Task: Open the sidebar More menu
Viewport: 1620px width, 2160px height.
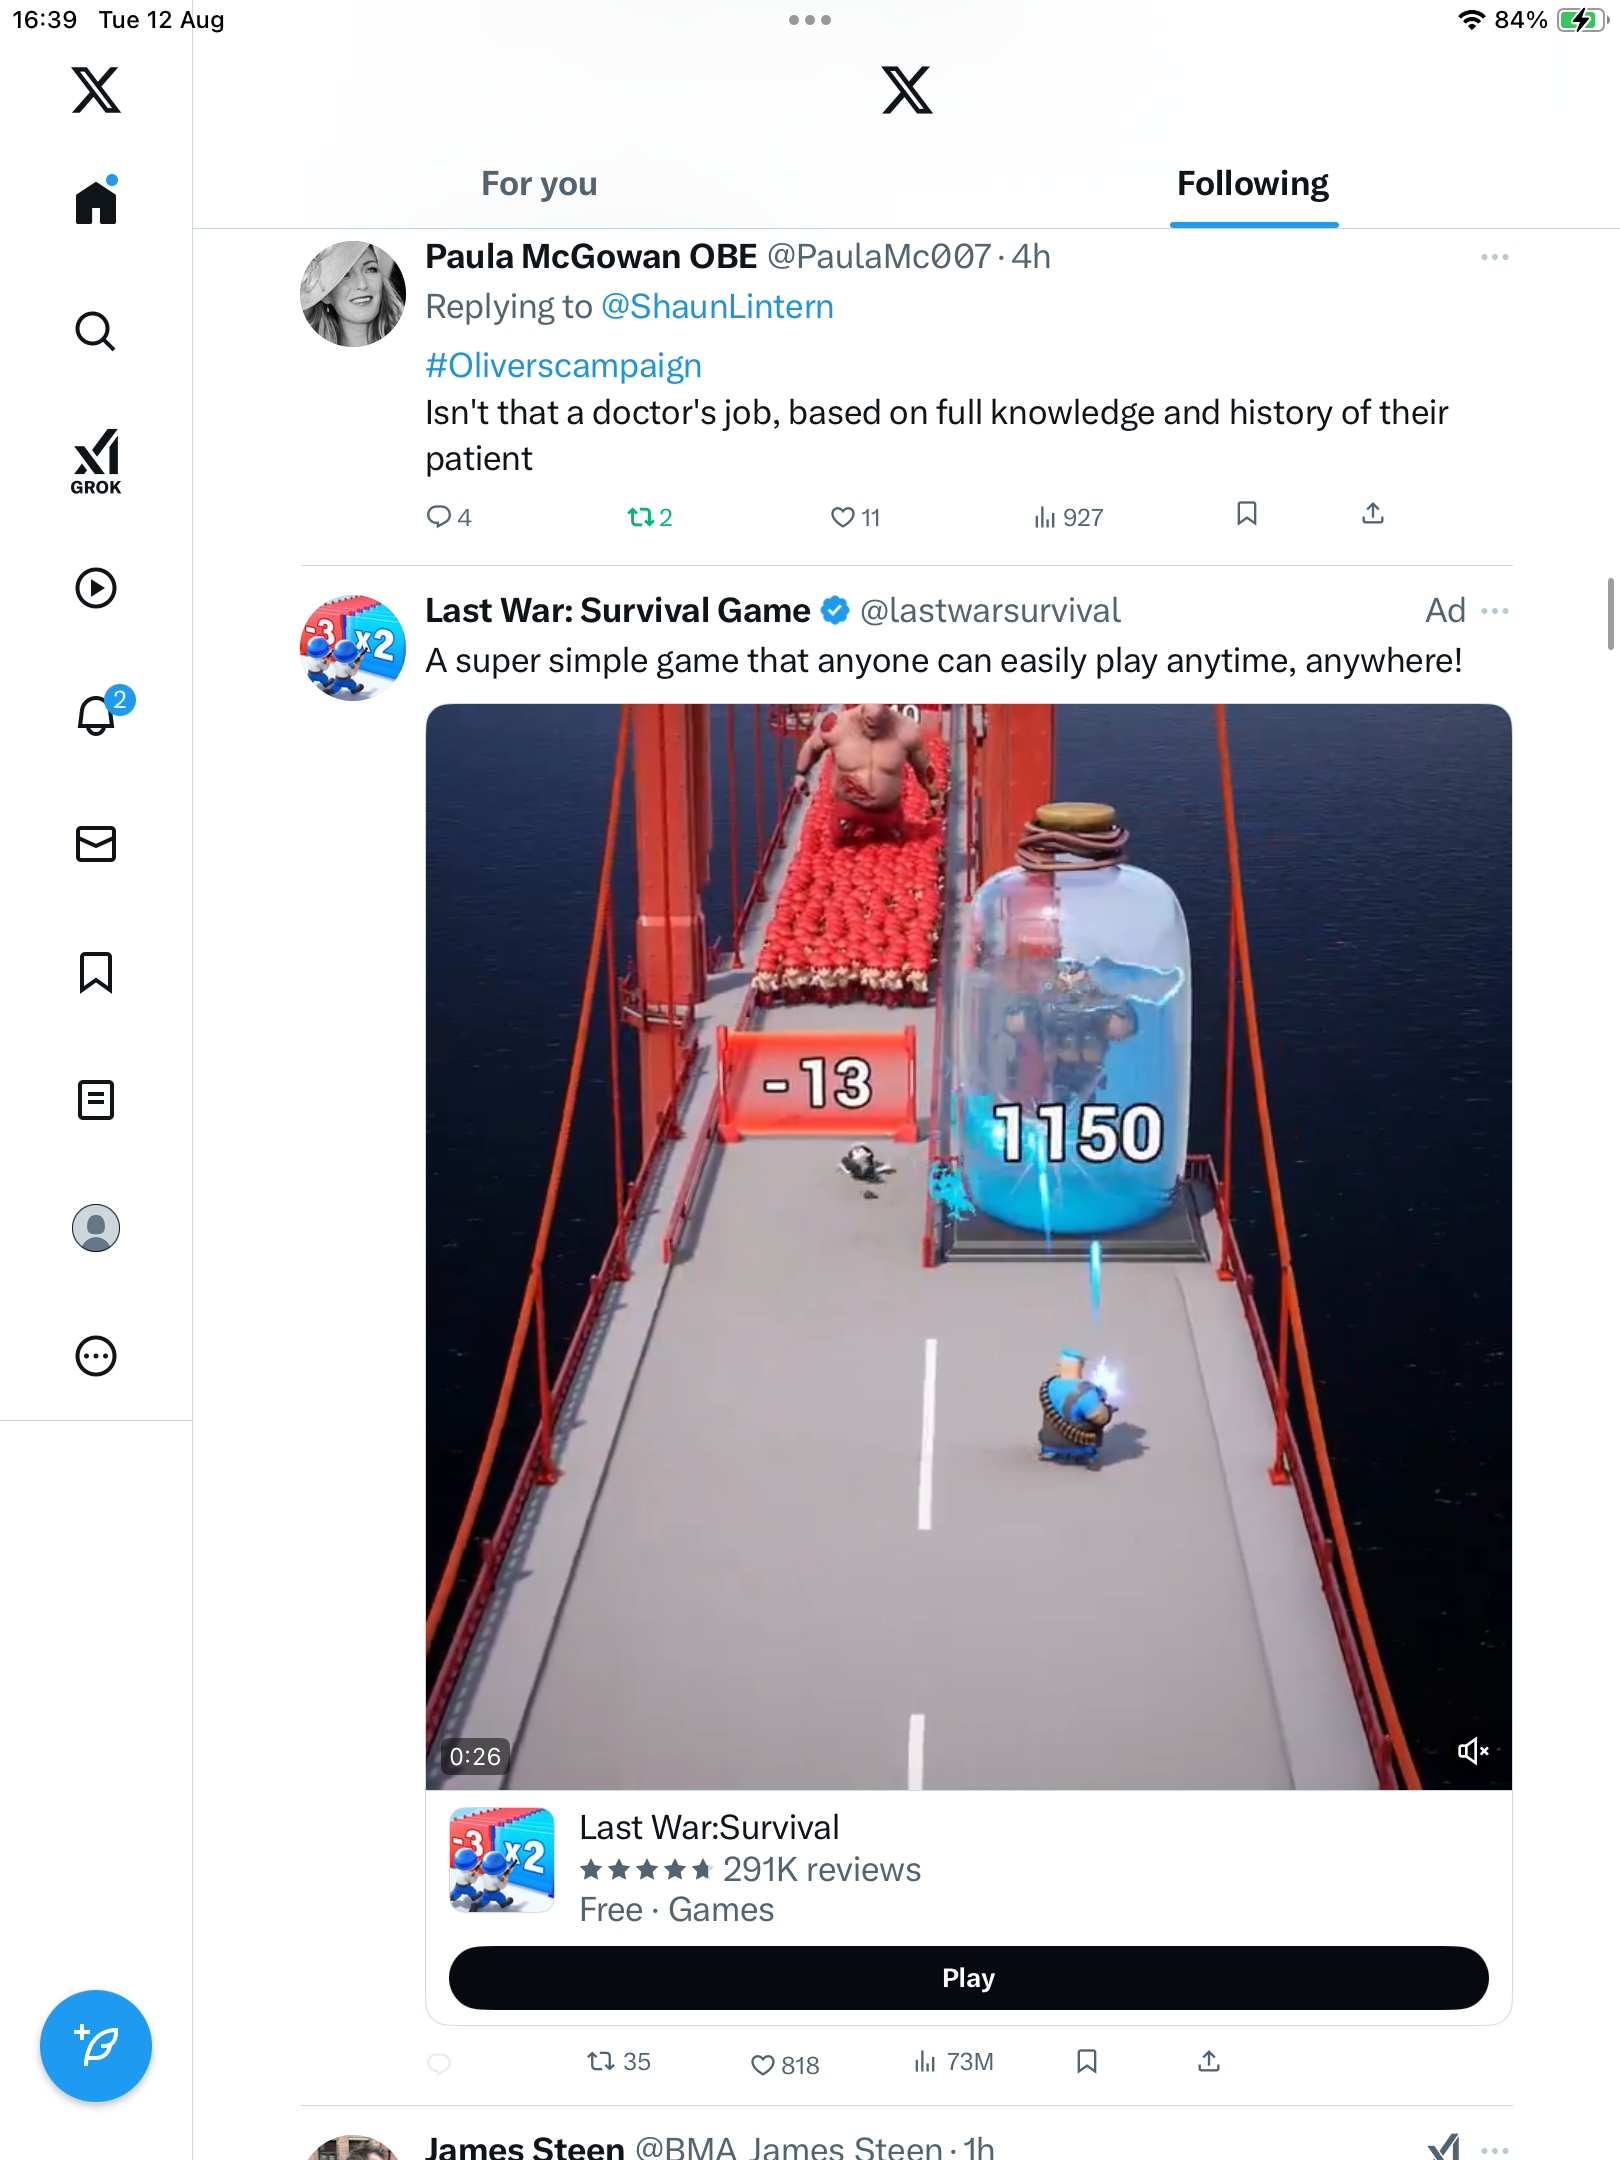Action: coord(96,1356)
